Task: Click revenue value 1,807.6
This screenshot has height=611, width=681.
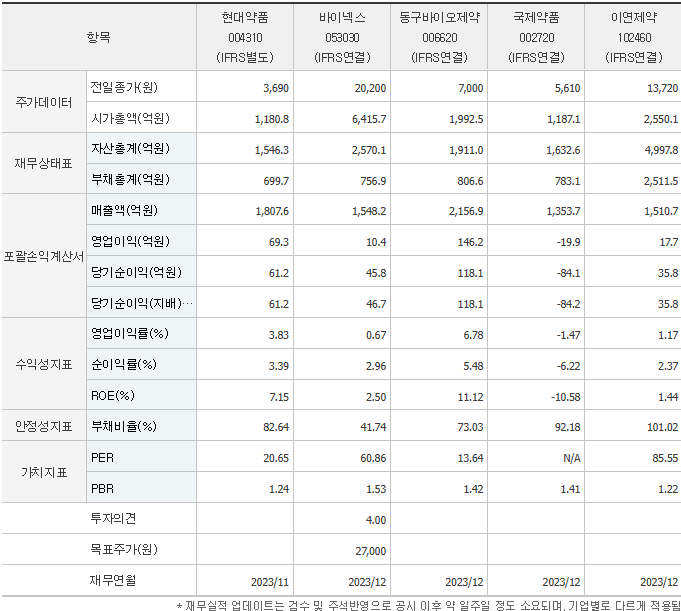Action: pyautogui.click(x=272, y=211)
